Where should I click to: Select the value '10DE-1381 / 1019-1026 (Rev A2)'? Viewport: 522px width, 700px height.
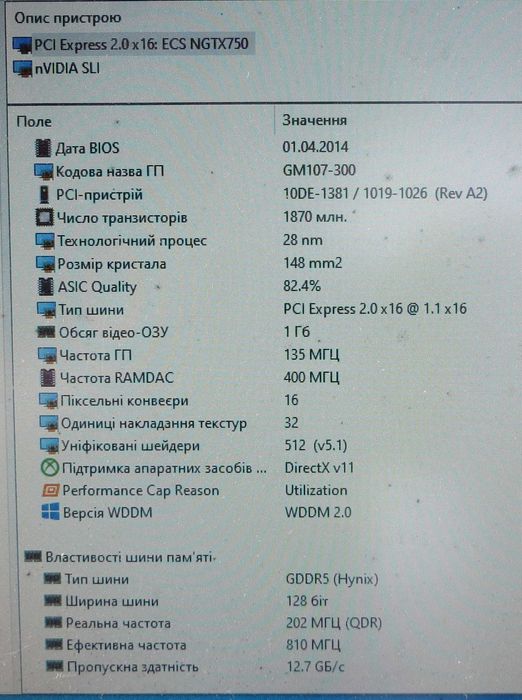(x=385, y=193)
